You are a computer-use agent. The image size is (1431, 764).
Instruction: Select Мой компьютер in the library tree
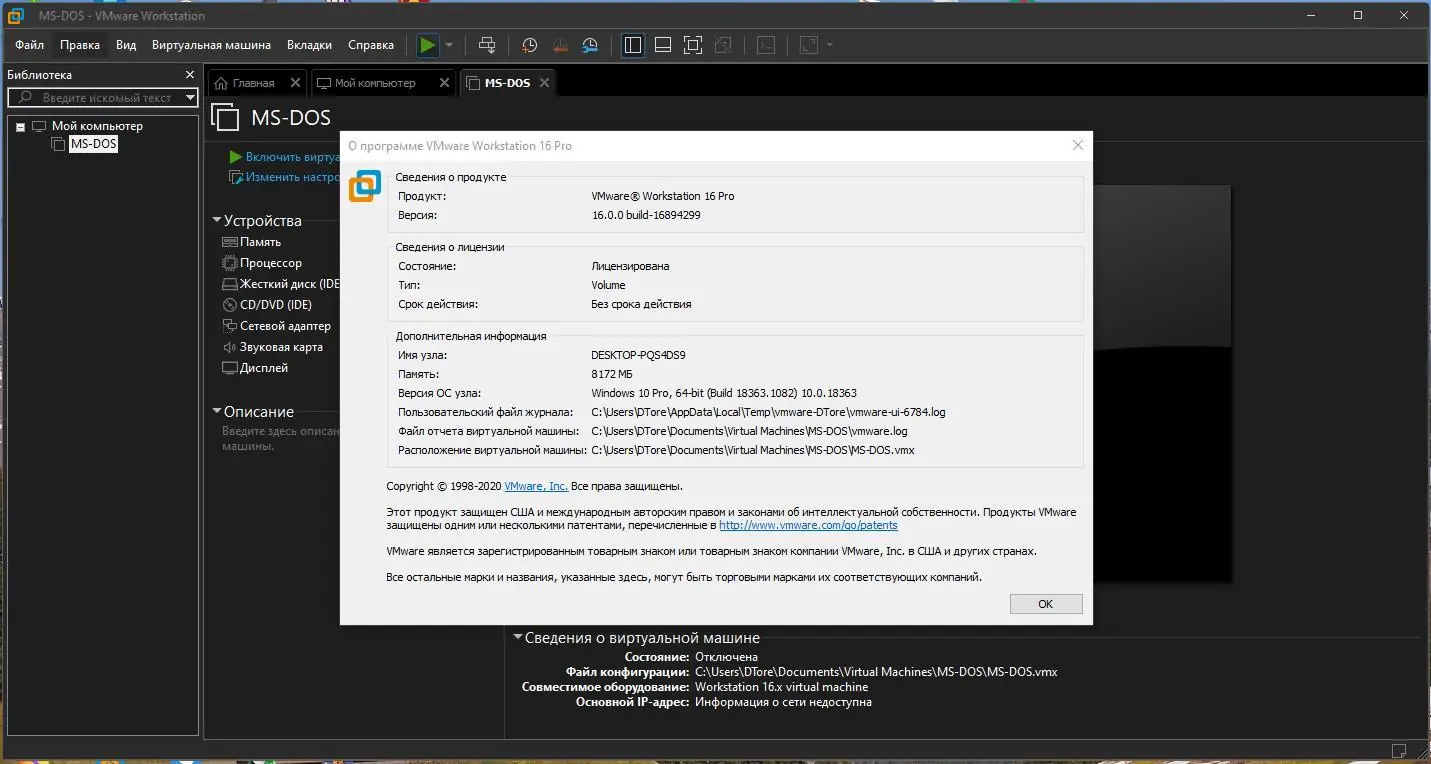click(97, 126)
